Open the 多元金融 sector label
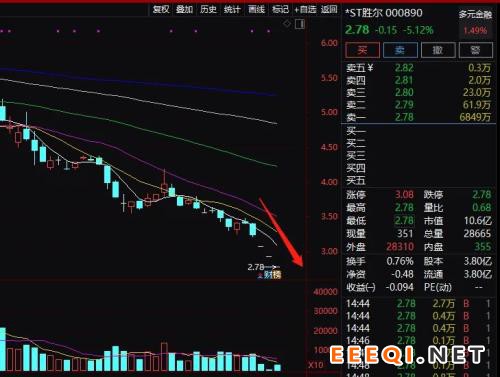The image size is (500, 377). [x=475, y=15]
